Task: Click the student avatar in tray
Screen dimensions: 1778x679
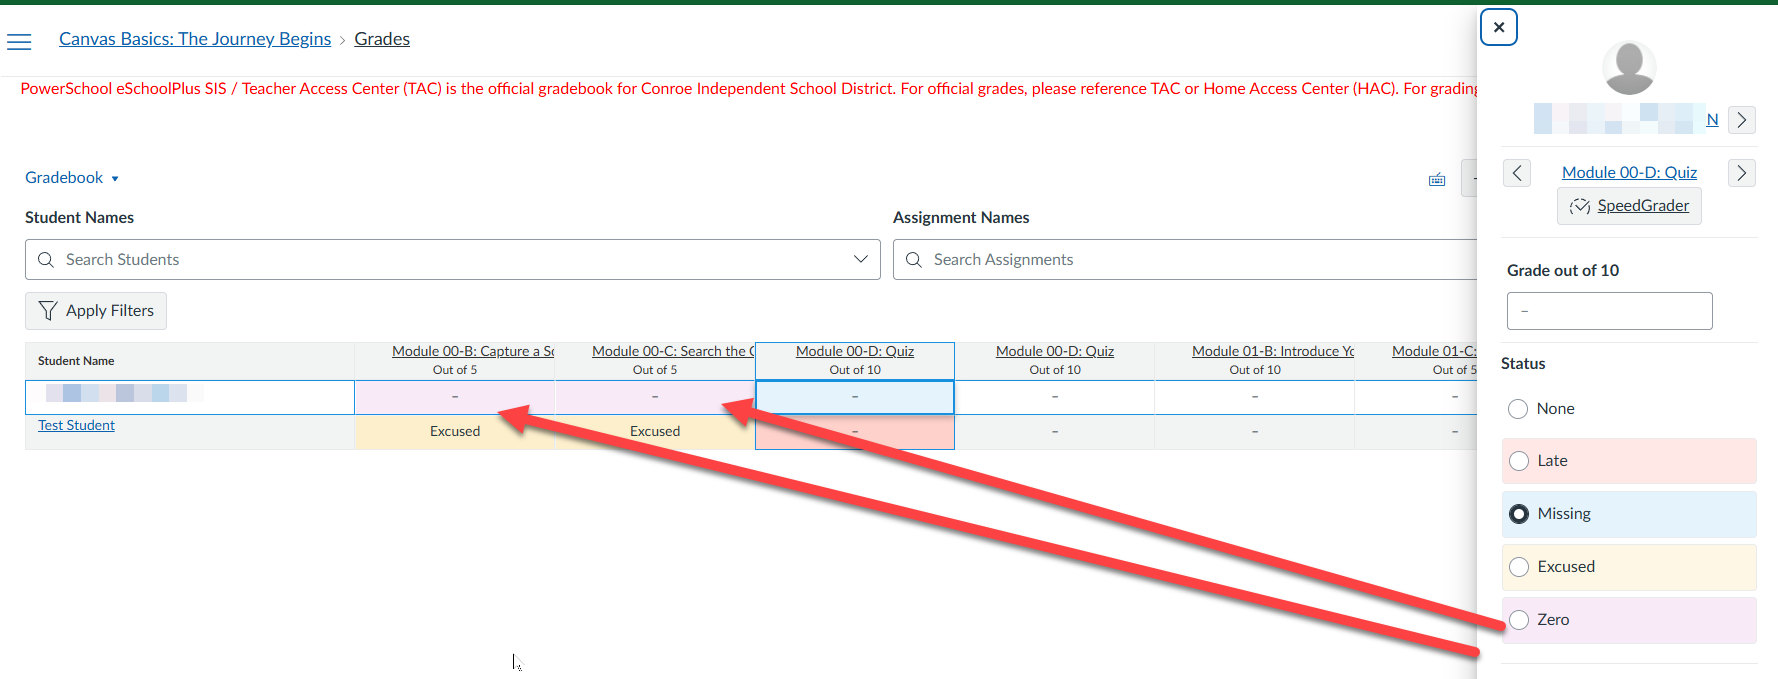Action: coord(1628,68)
